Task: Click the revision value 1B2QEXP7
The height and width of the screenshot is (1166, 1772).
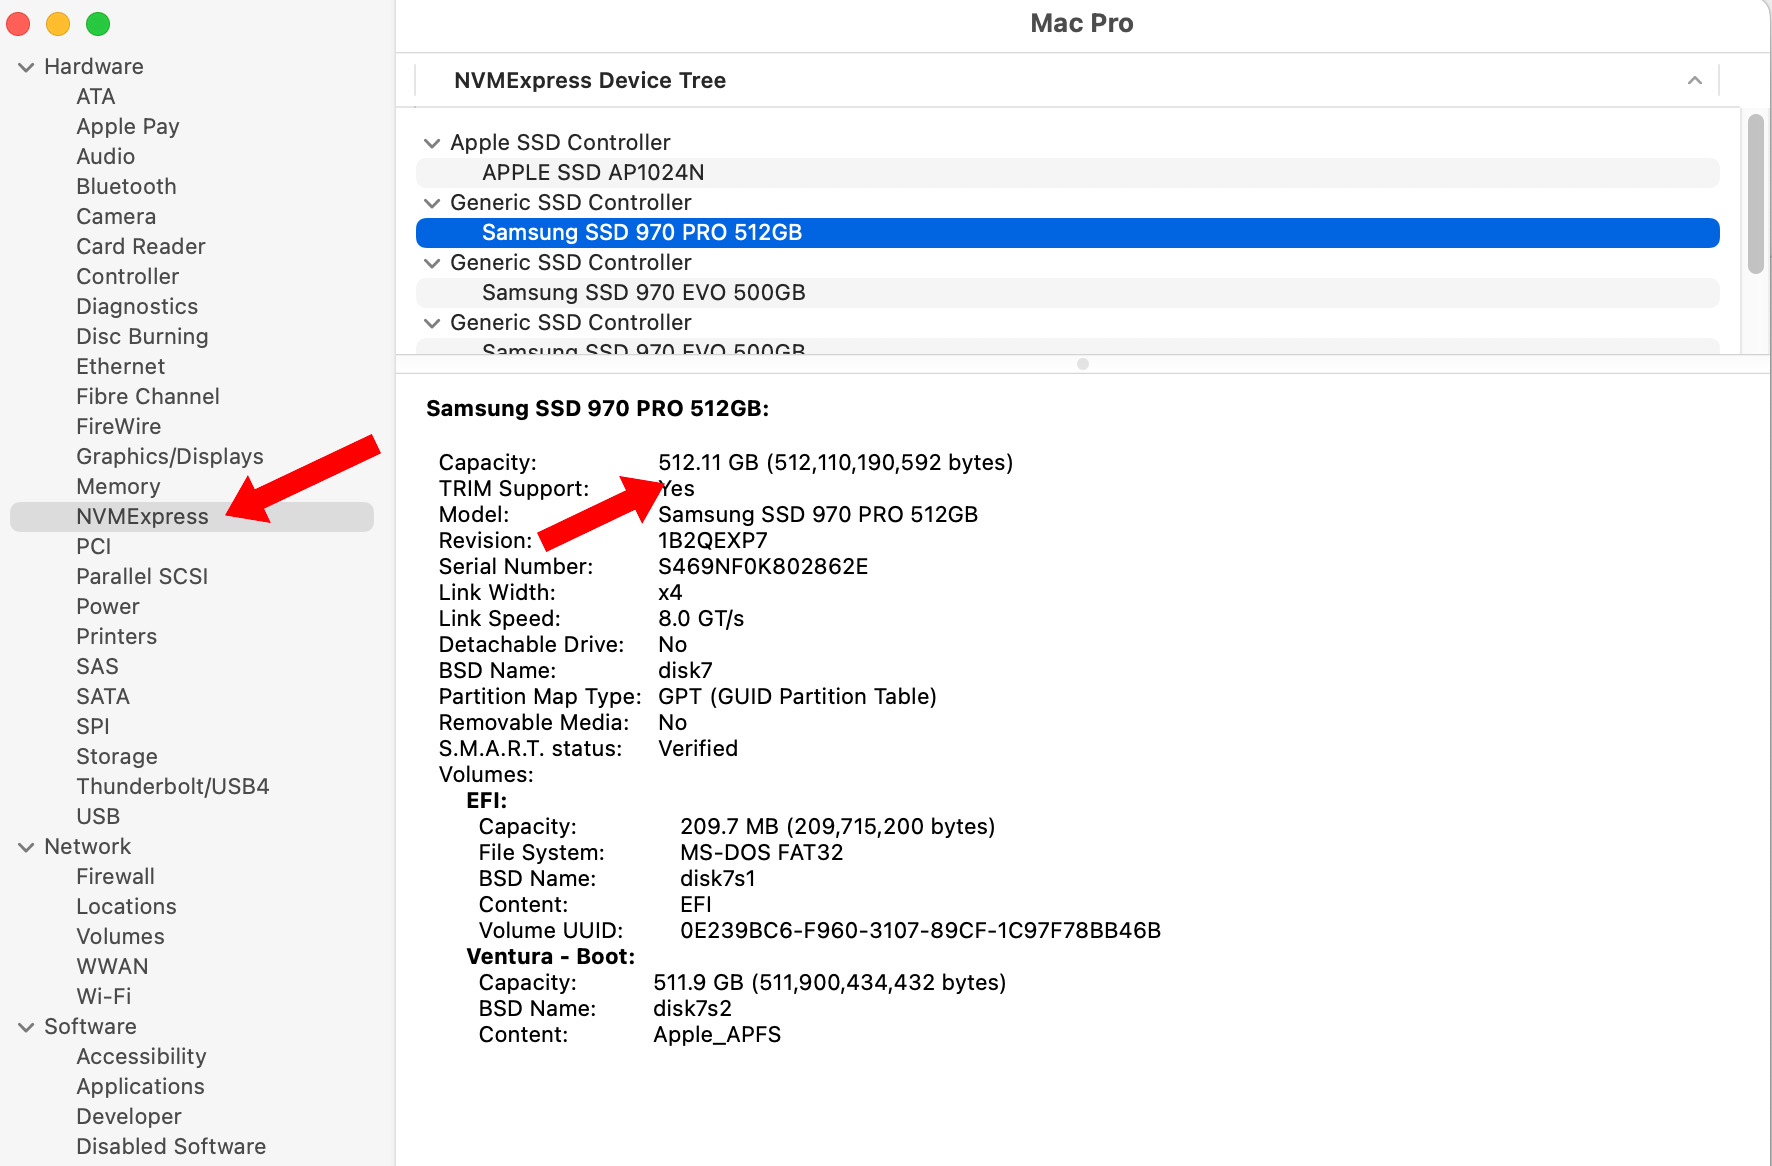Action: pyautogui.click(x=713, y=541)
